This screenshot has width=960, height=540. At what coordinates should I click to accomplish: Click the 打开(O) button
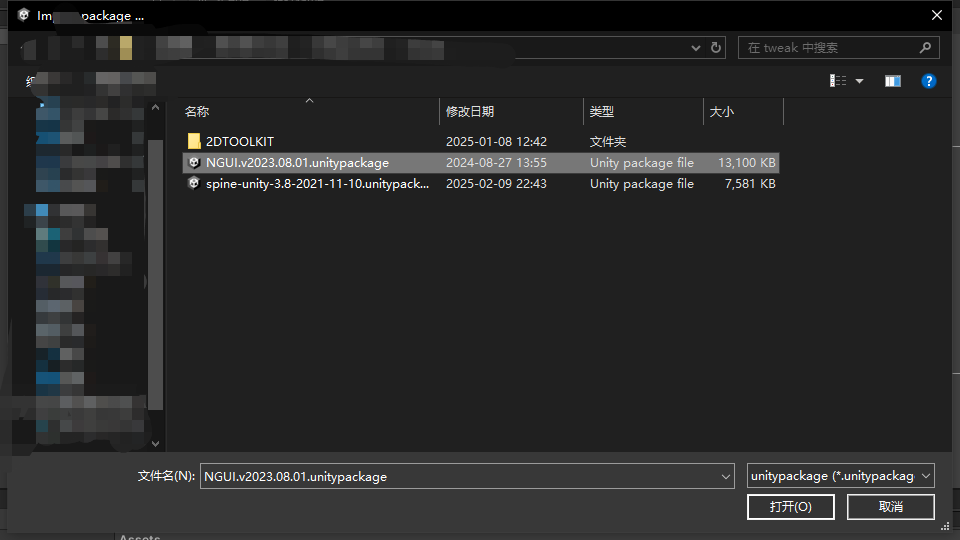pos(790,507)
